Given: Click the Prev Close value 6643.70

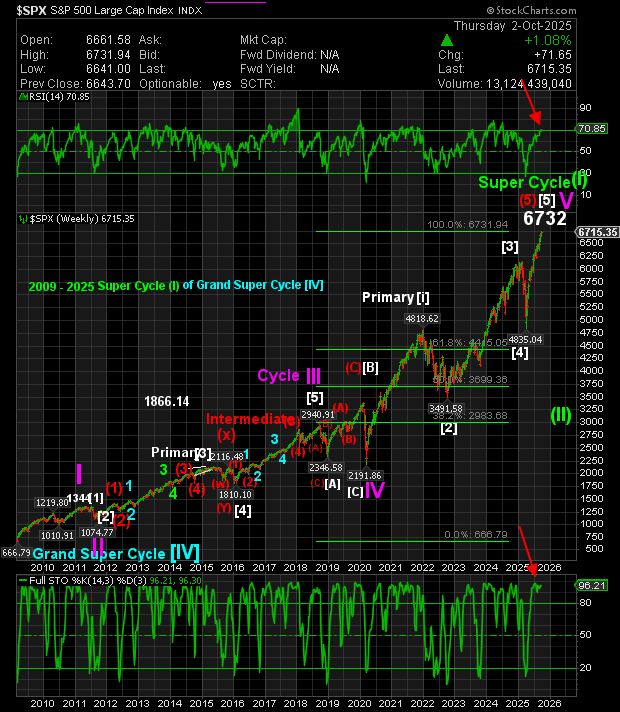Looking at the screenshot, I should [108, 84].
